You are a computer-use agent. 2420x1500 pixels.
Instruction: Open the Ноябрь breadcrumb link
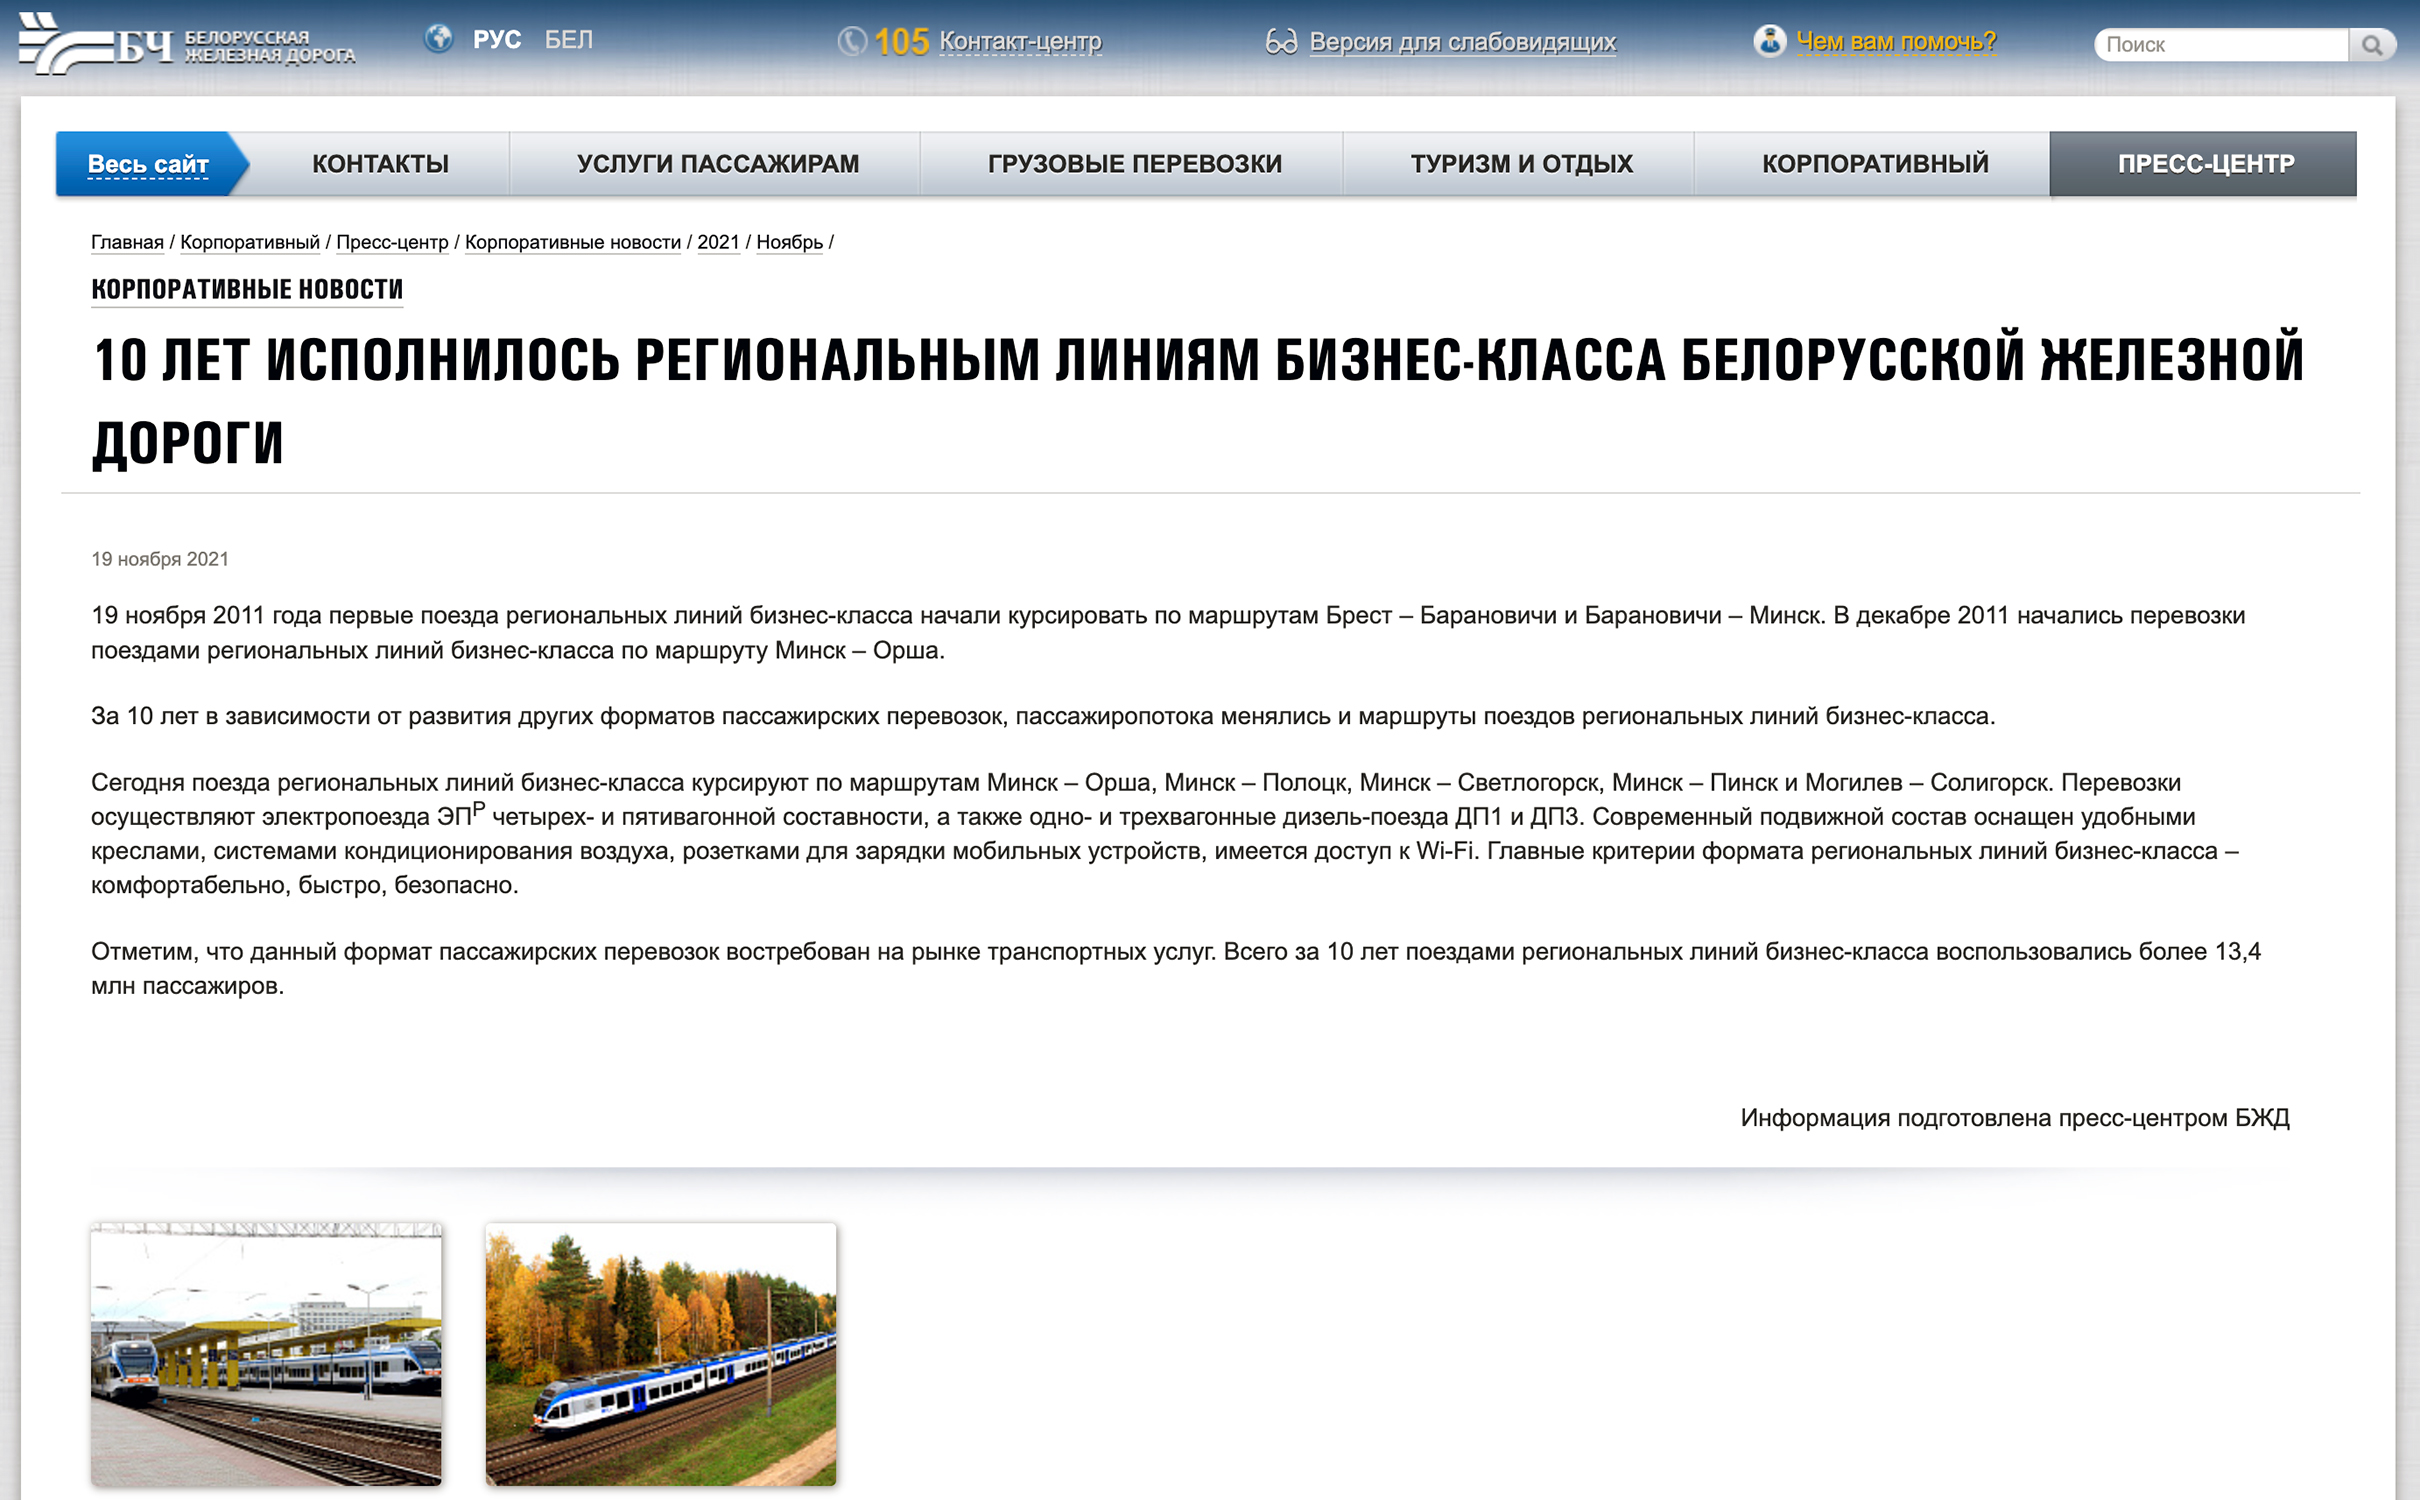(789, 243)
